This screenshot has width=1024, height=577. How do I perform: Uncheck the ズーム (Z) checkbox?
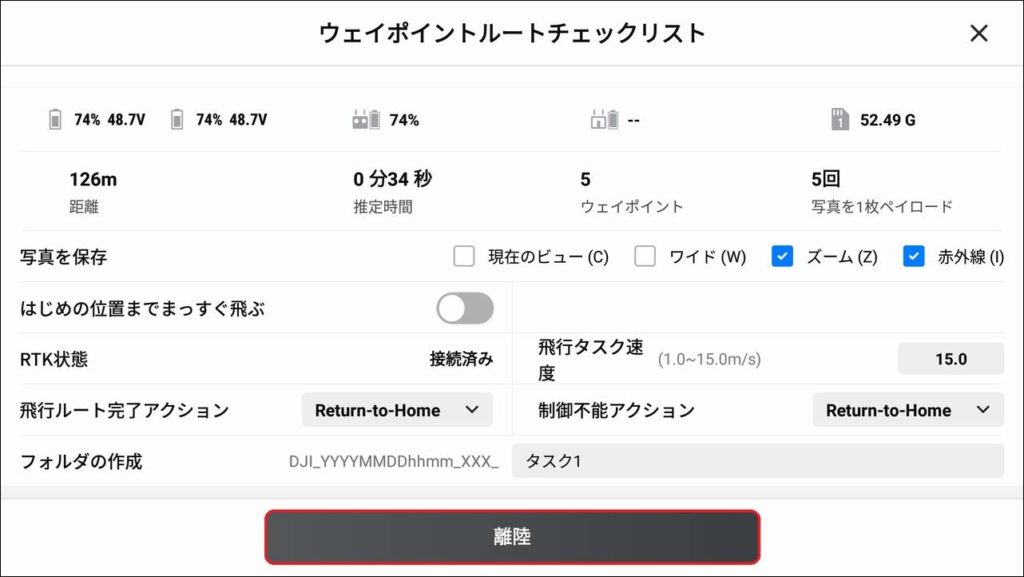point(782,257)
